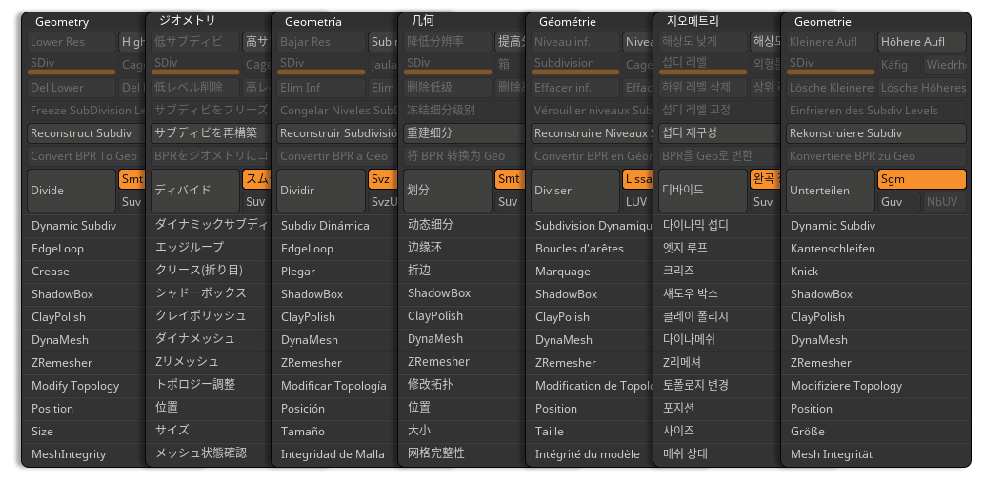Image resolution: width=996 pixels, height=485 pixels.
Task: Click the 划分 divide button
Action: click(x=448, y=190)
